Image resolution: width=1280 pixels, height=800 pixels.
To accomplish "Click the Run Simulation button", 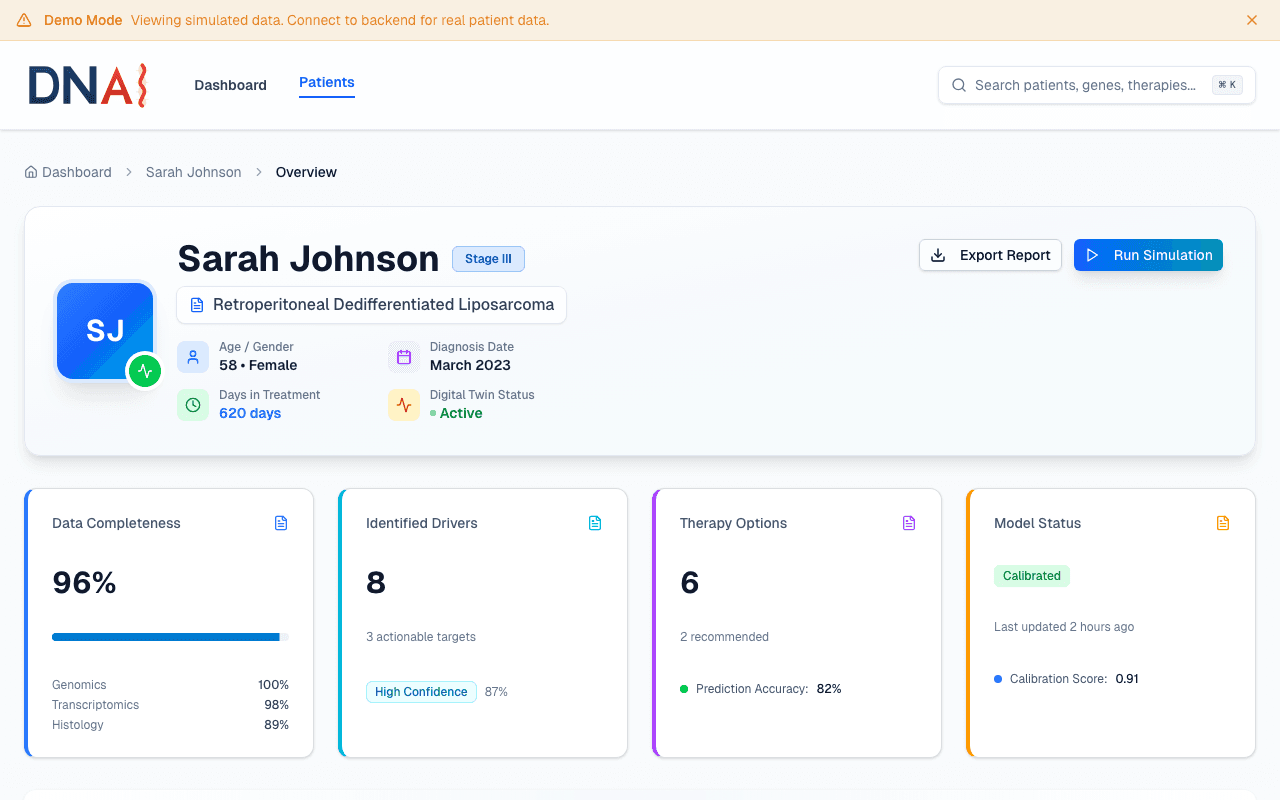I will [1148, 255].
